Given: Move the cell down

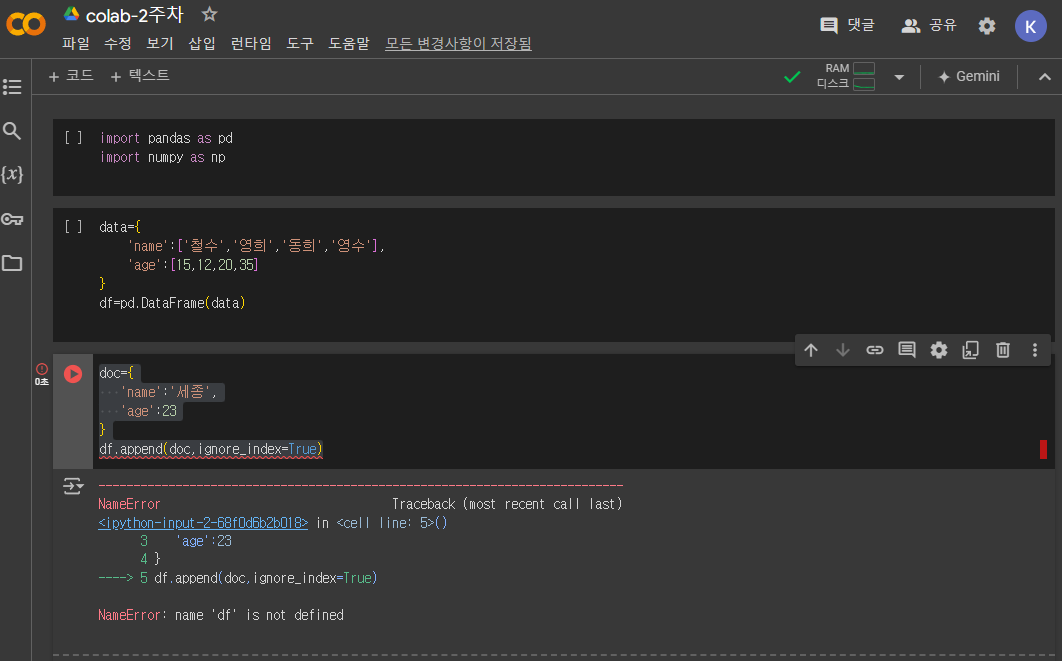Looking at the screenshot, I should 843,350.
